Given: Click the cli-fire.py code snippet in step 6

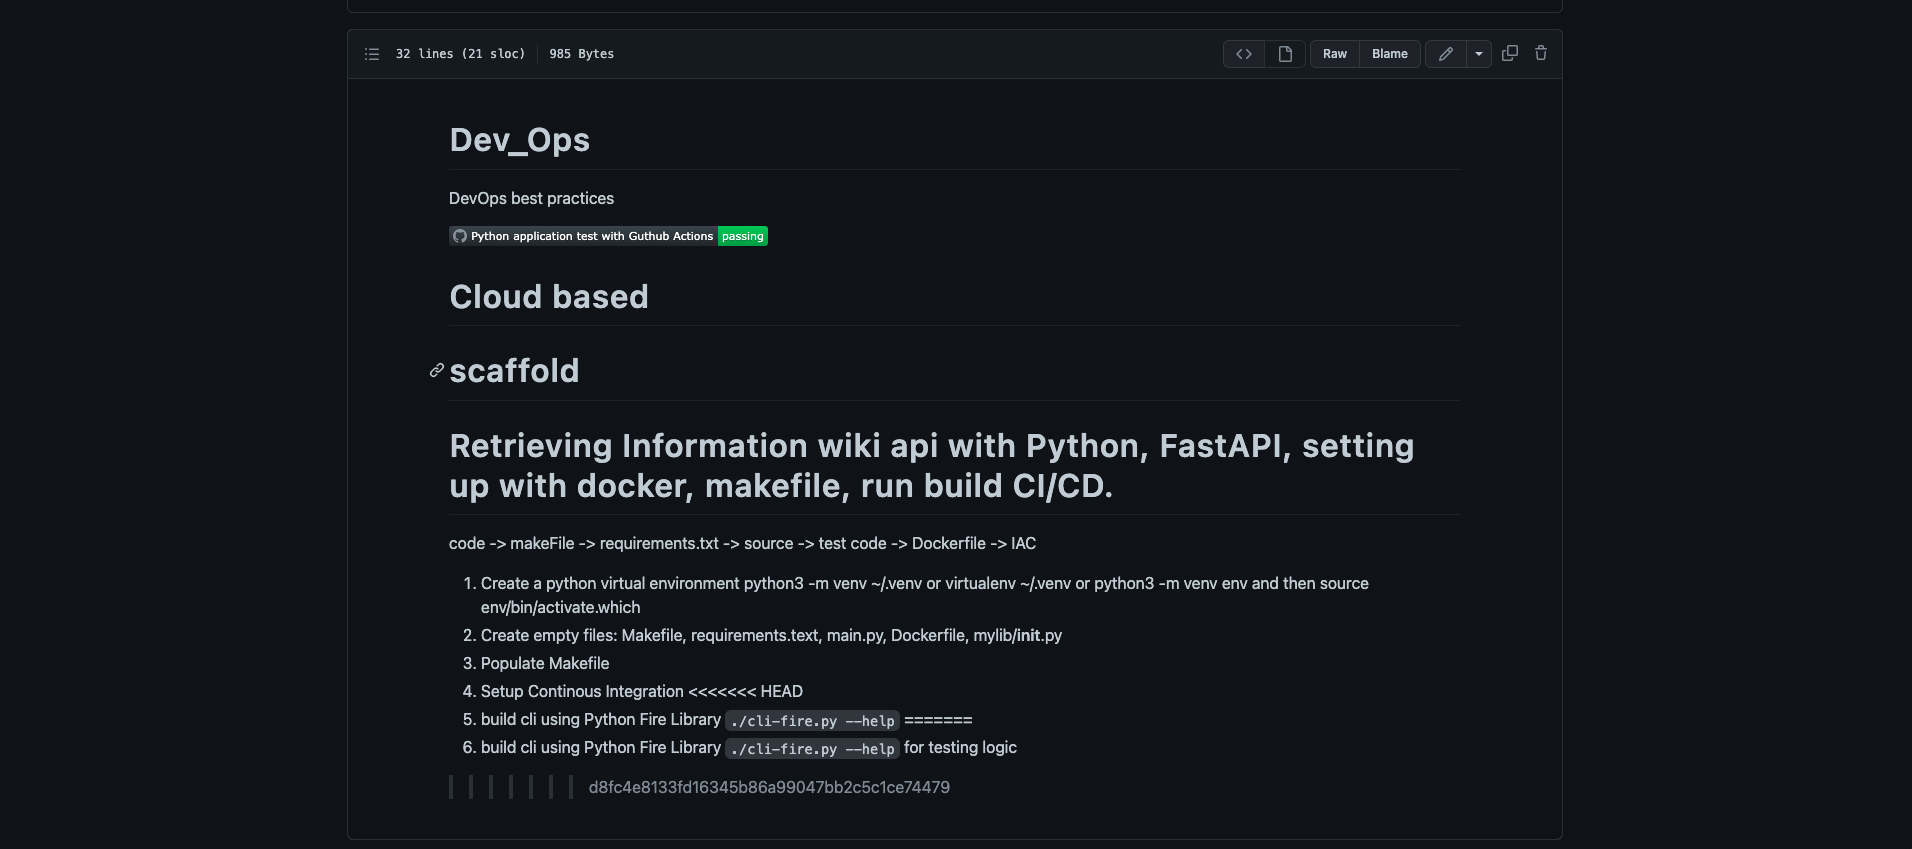Looking at the screenshot, I should 812,749.
